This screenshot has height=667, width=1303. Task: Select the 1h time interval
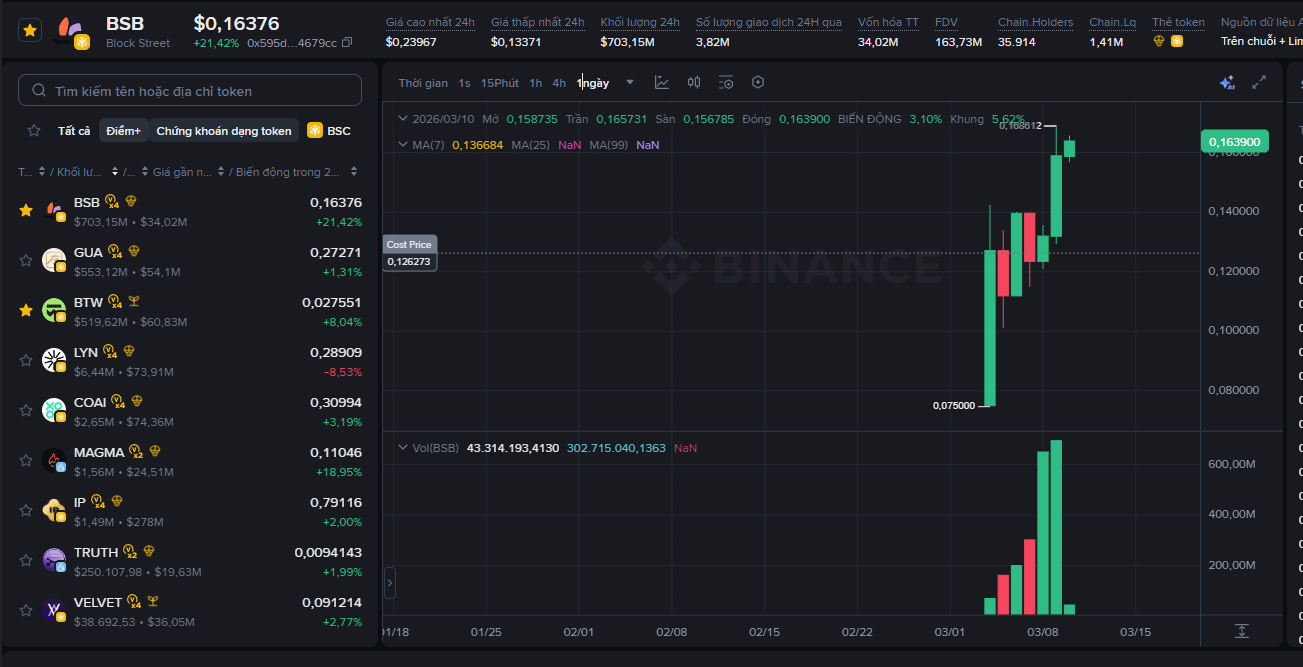pos(536,83)
